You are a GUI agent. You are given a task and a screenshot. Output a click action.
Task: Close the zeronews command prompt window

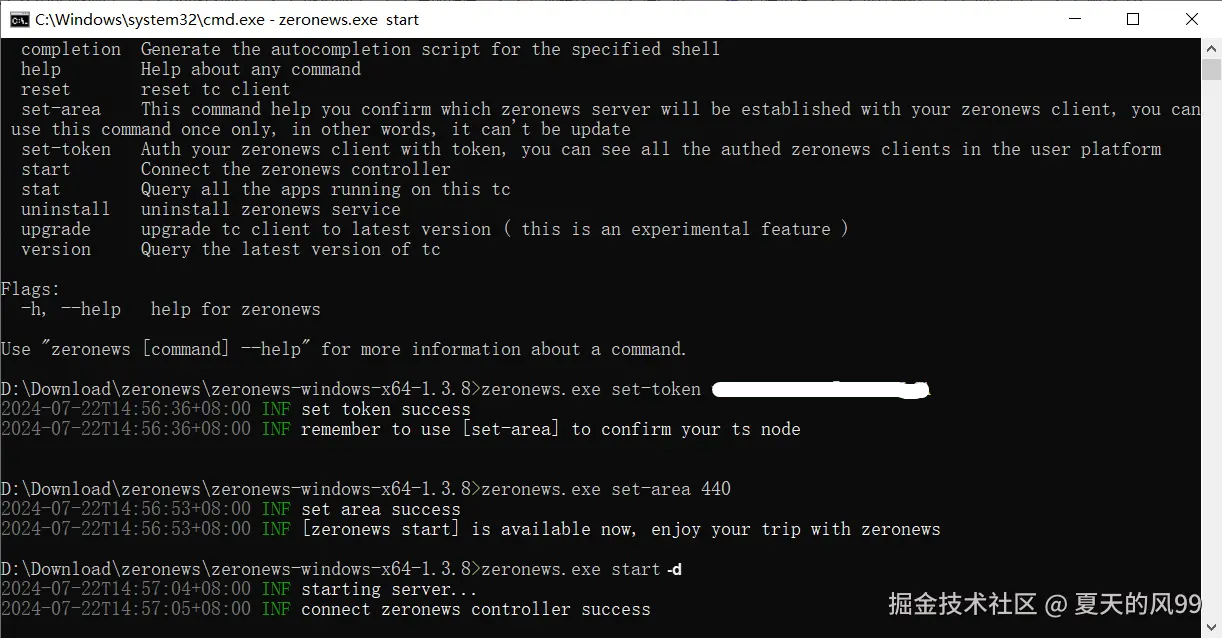(1192, 19)
